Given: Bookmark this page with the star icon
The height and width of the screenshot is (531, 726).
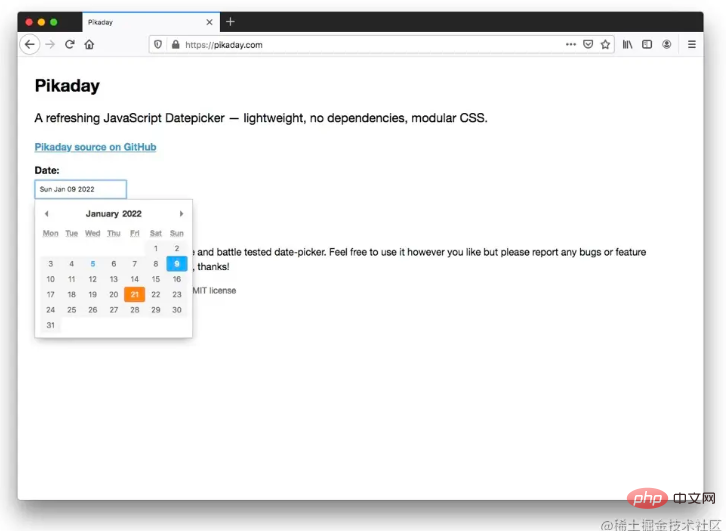Looking at the screenshot, I should coord(605,44).
